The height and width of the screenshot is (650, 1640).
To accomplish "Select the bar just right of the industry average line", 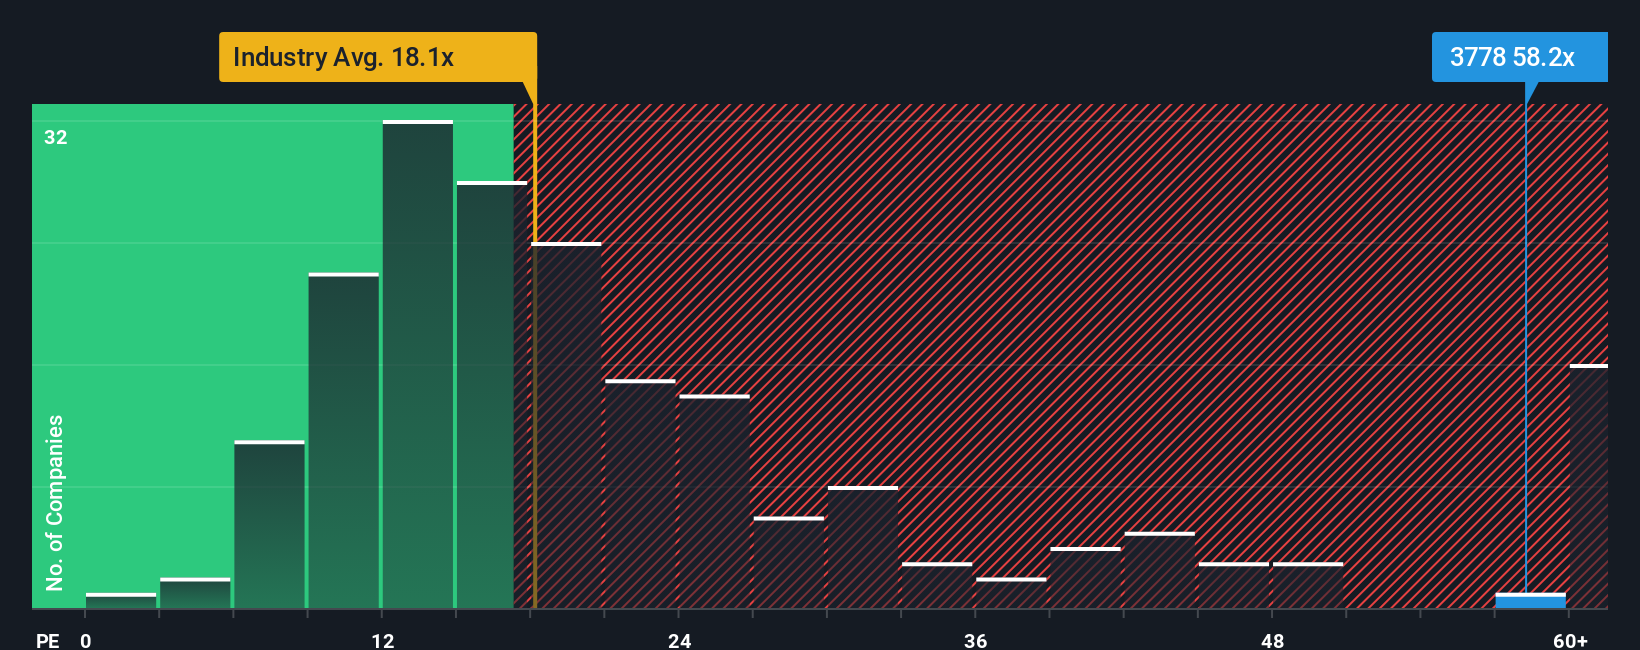I will 567,425.
